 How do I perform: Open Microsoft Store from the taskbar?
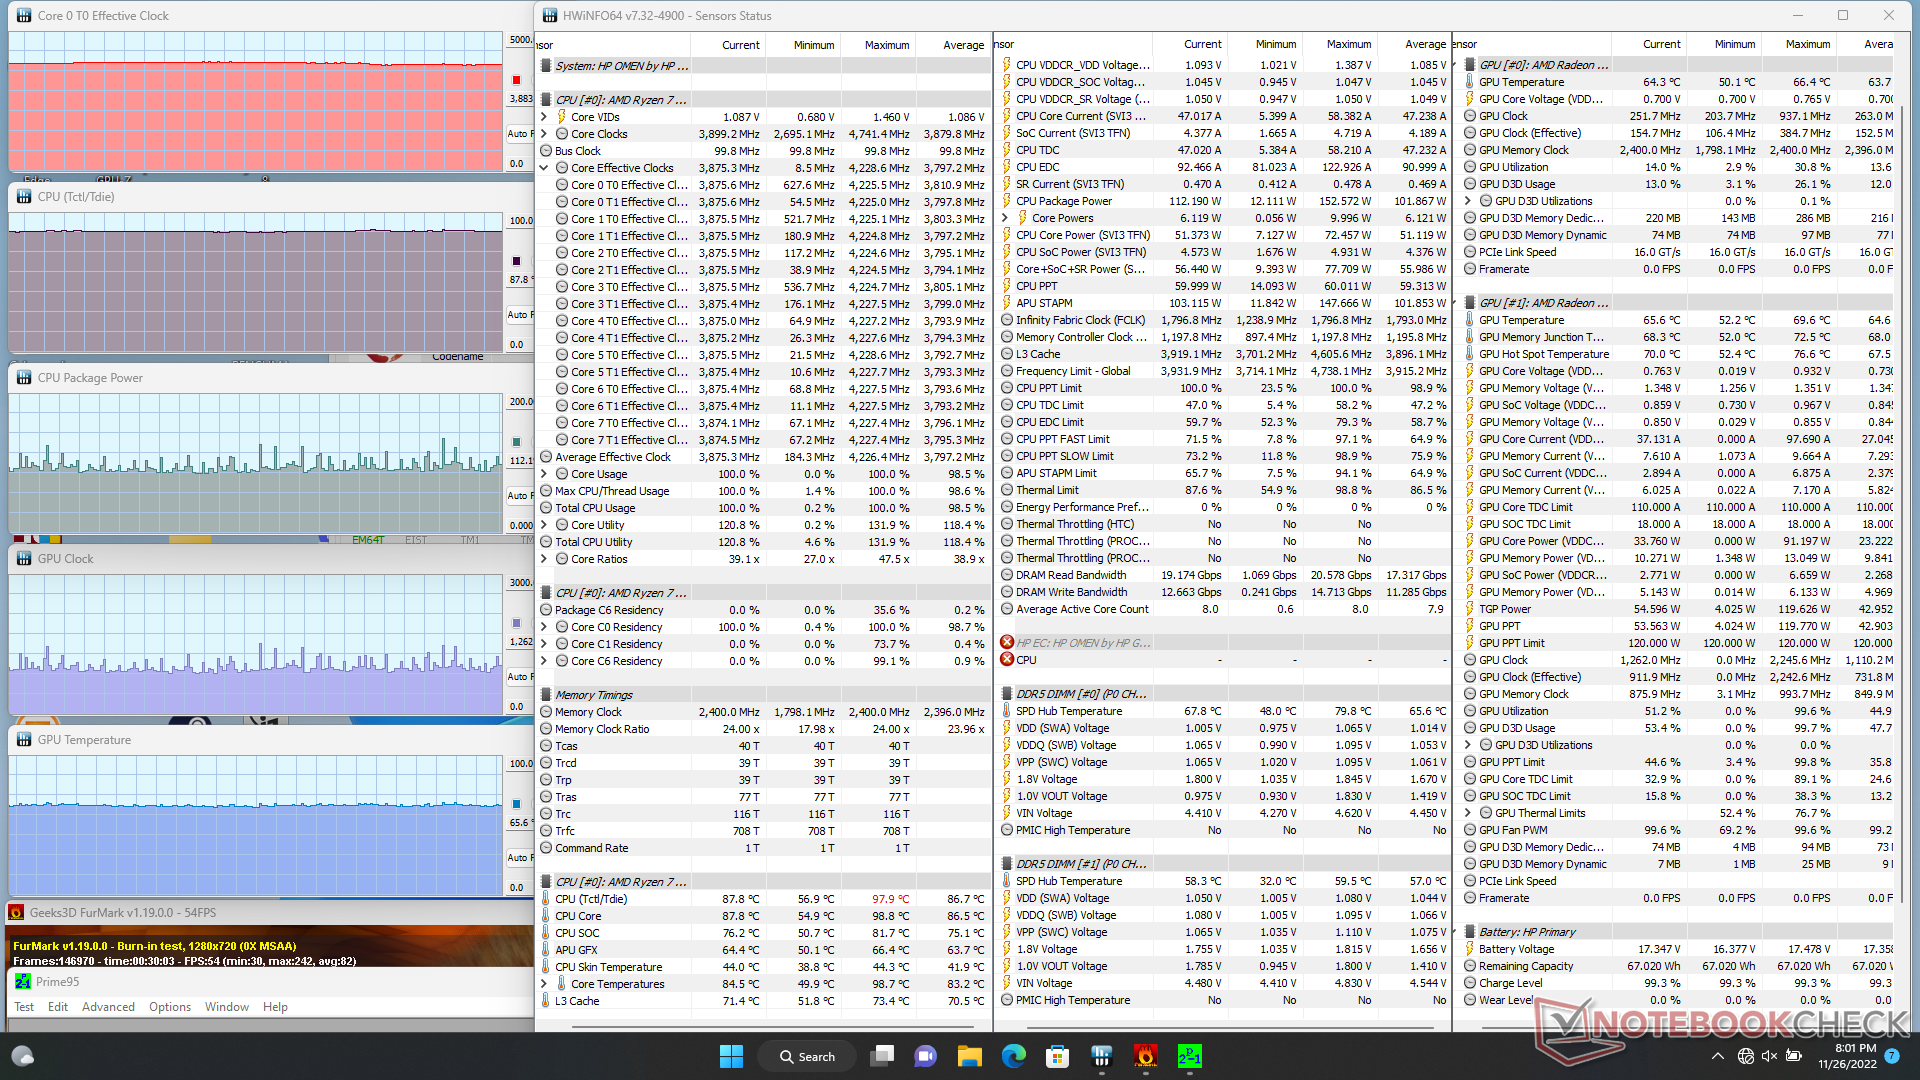point(1057,1056)
